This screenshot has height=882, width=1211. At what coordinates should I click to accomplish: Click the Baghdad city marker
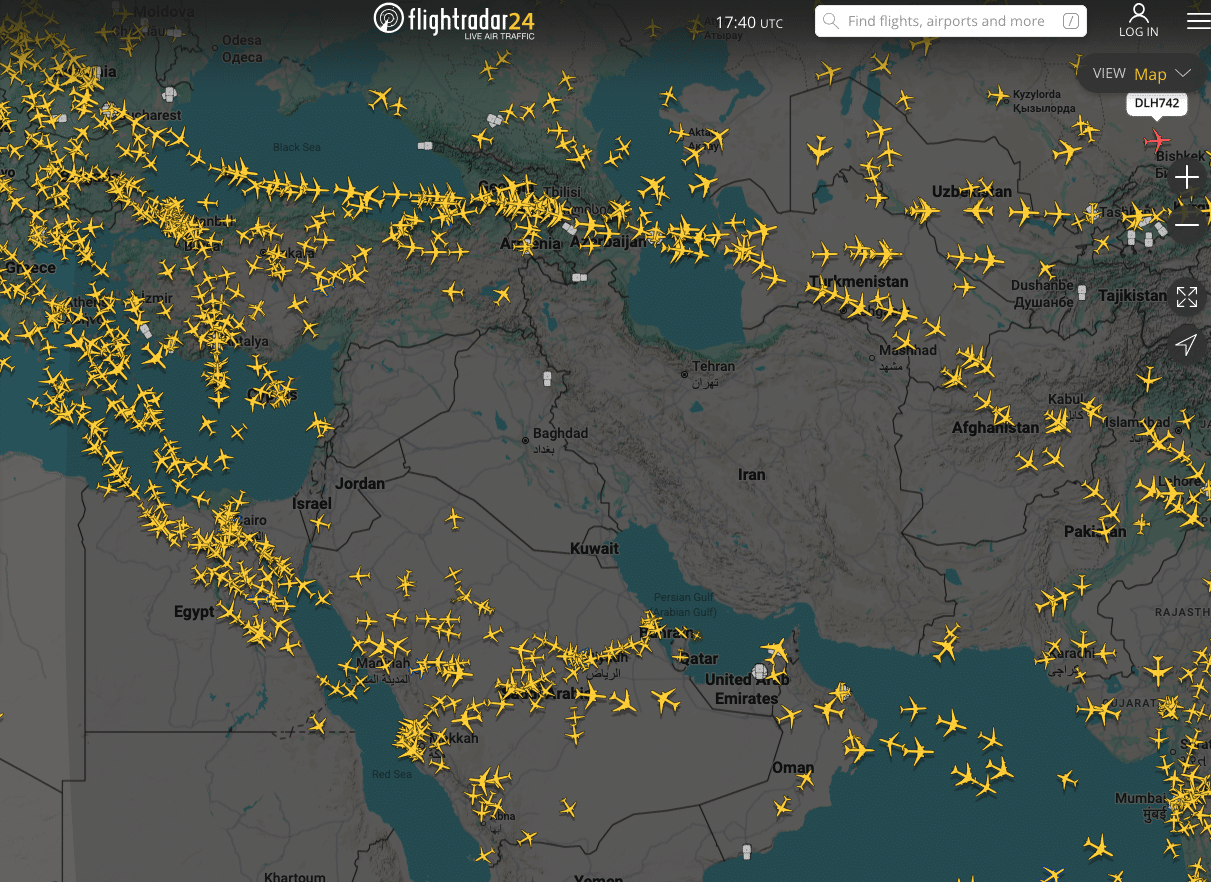(525, 440)
